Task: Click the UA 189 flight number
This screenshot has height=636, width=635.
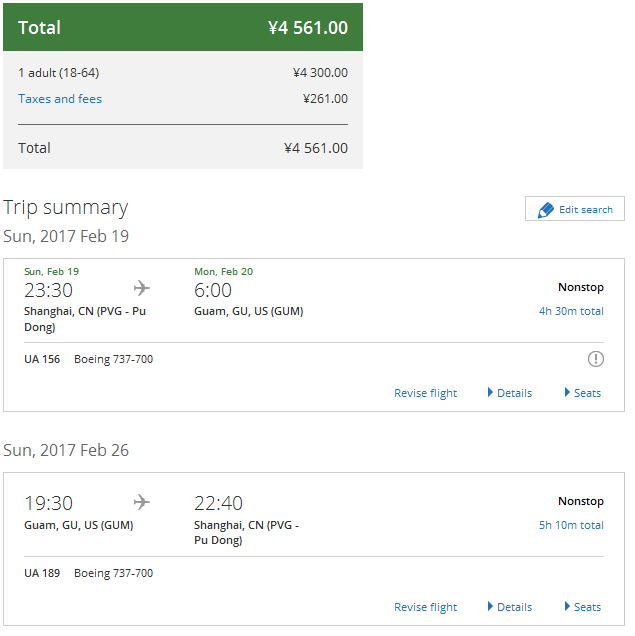Action: tap(40, 573)
